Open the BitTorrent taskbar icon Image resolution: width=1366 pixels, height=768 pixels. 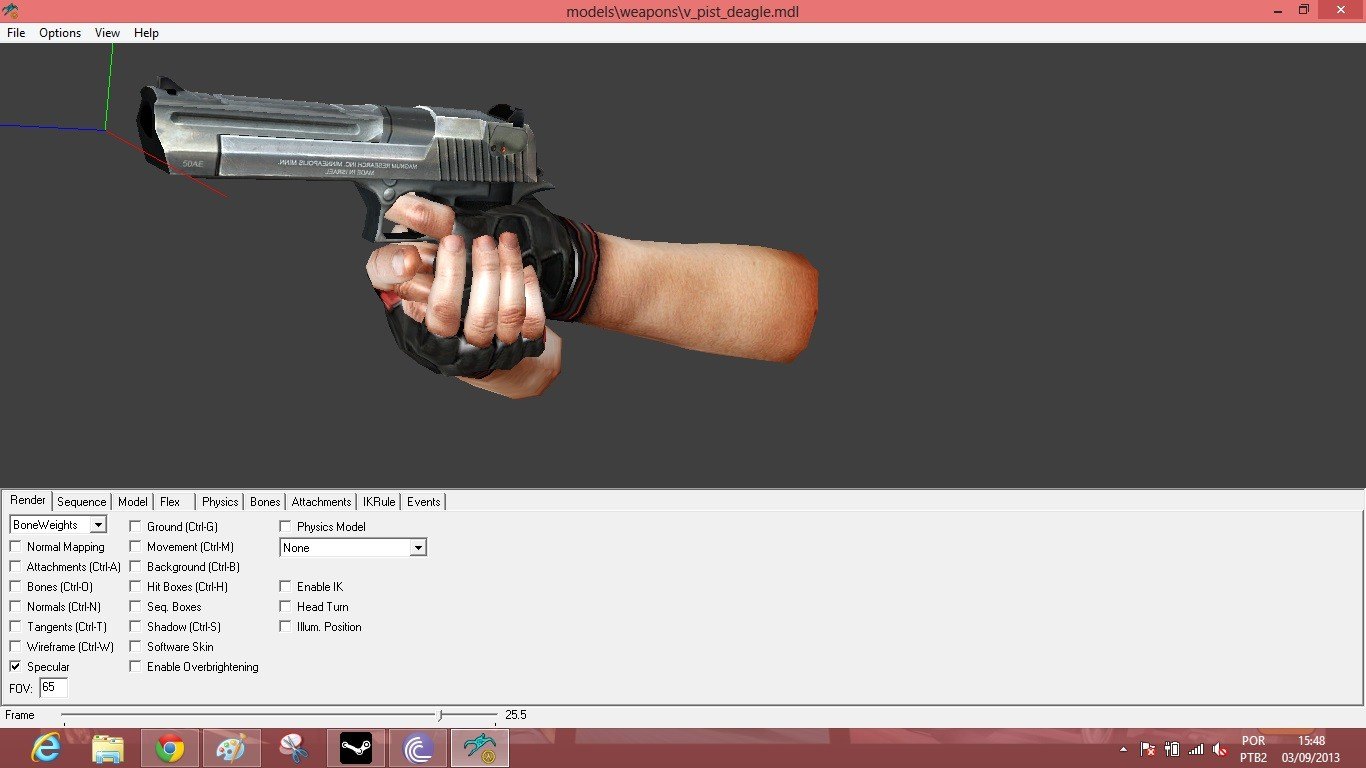coord(418,748)
